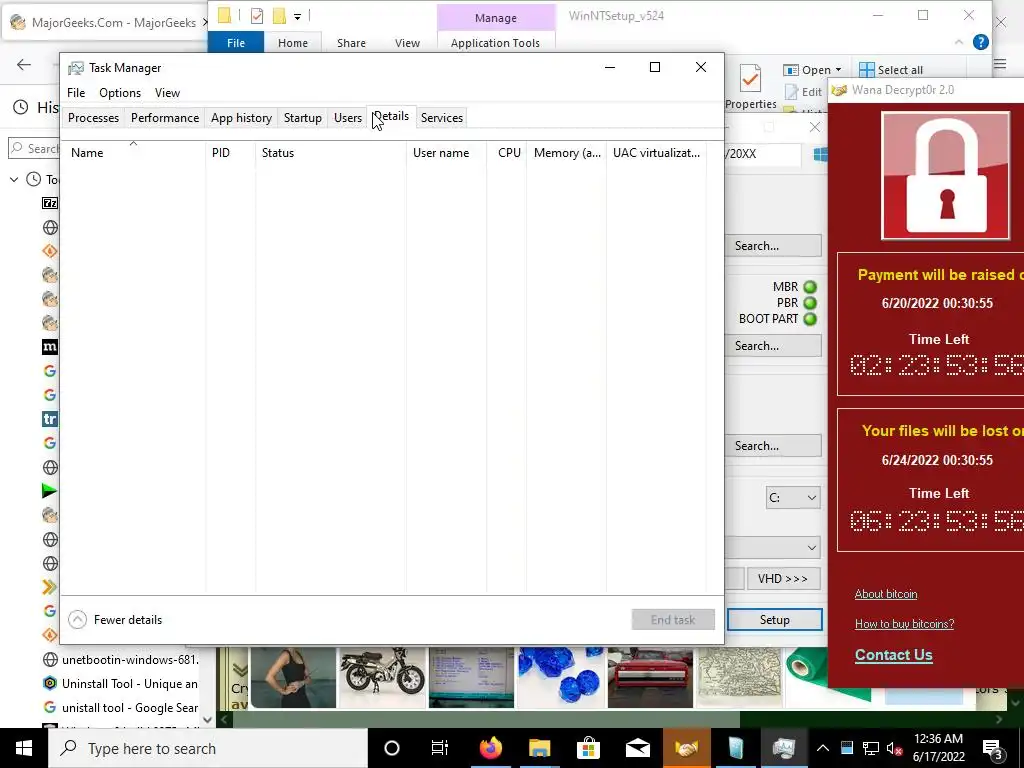The image size is (1024, 768).
Task: Sort by the CPU column
Action: 507,153
